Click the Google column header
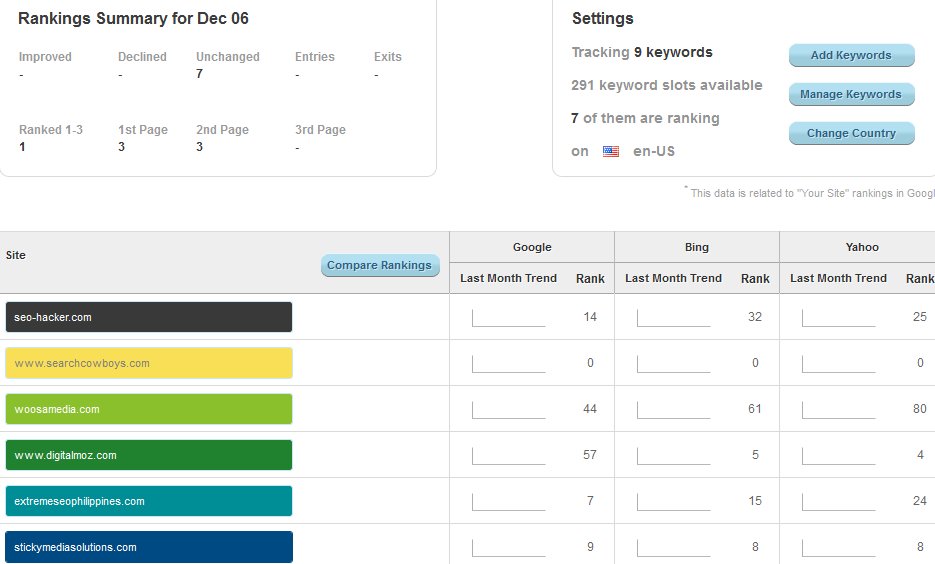Screen dimensions: 935x564 point(532,247)
